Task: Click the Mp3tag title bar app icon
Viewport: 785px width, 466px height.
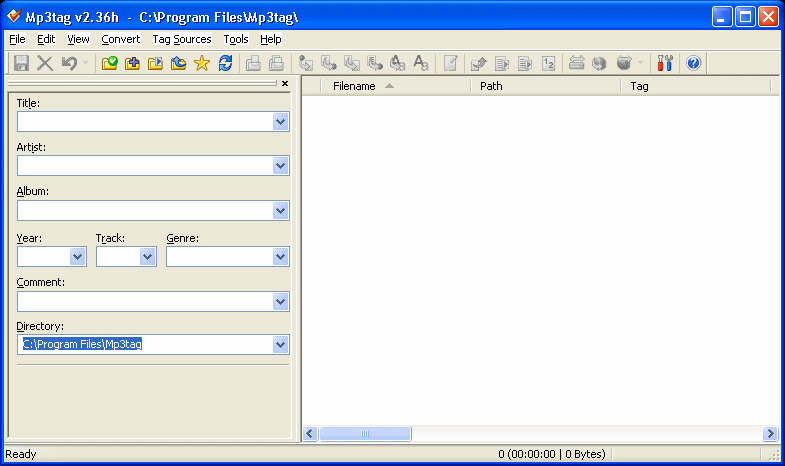Action: [14, 17]
